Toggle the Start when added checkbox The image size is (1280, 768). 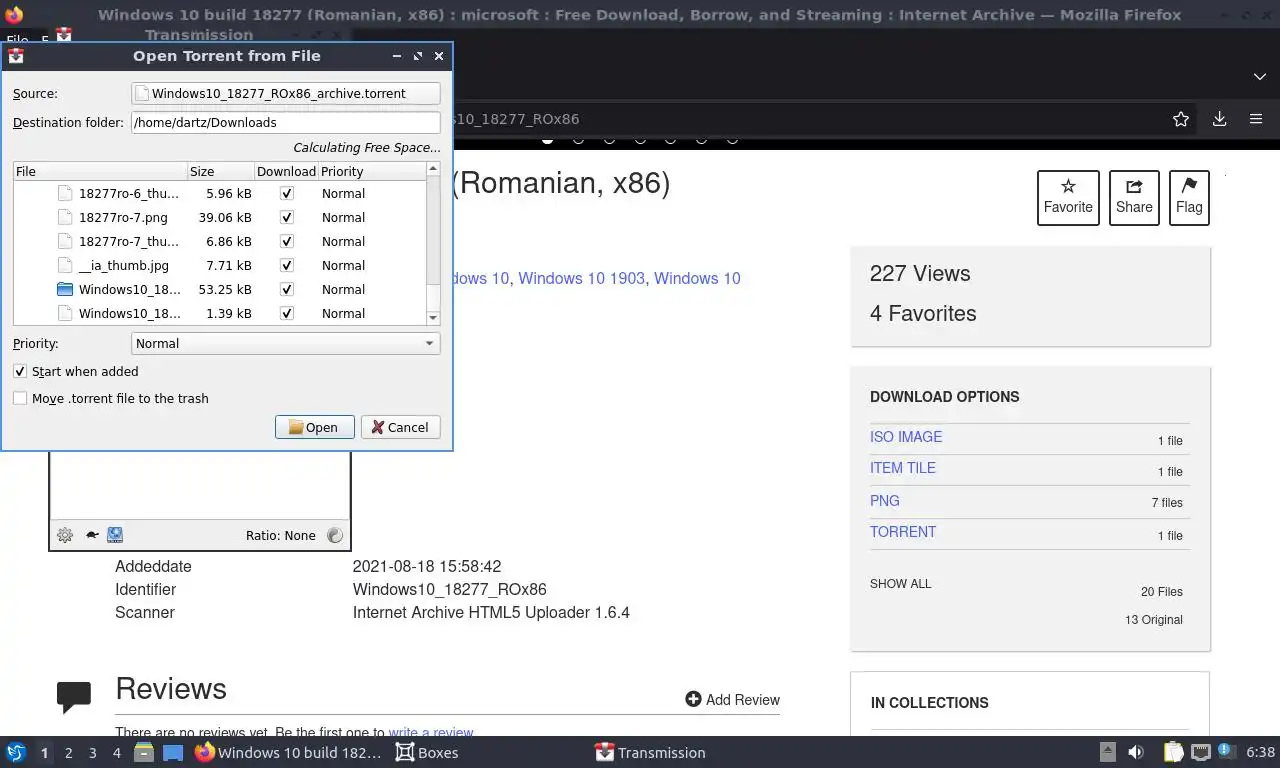(20, 371)
